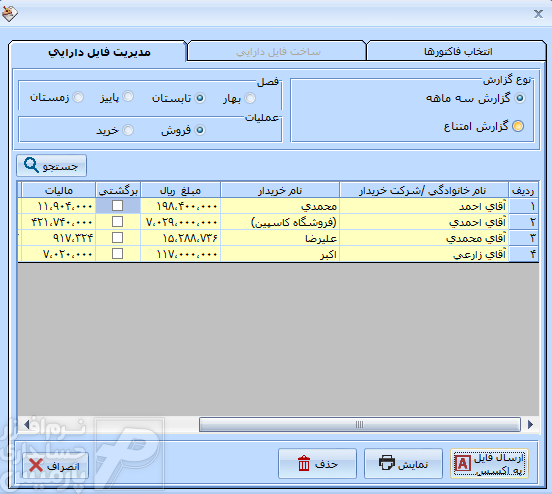552x494 pixels.
Task: Click the نام خریدار column header
Action: click(280, 190)
